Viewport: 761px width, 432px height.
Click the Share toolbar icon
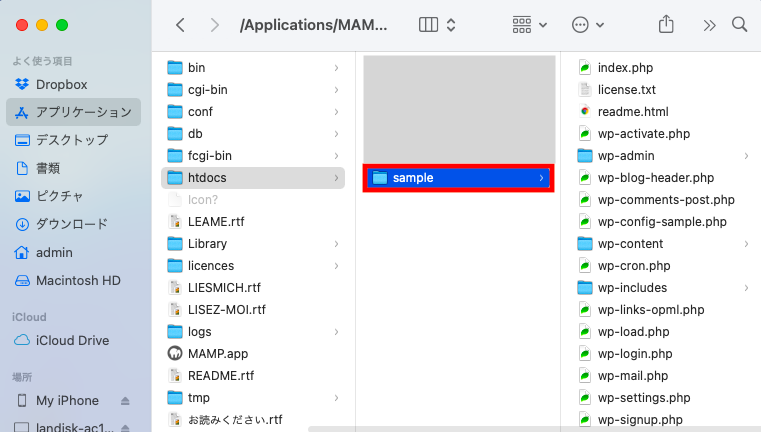pos(666,24)
